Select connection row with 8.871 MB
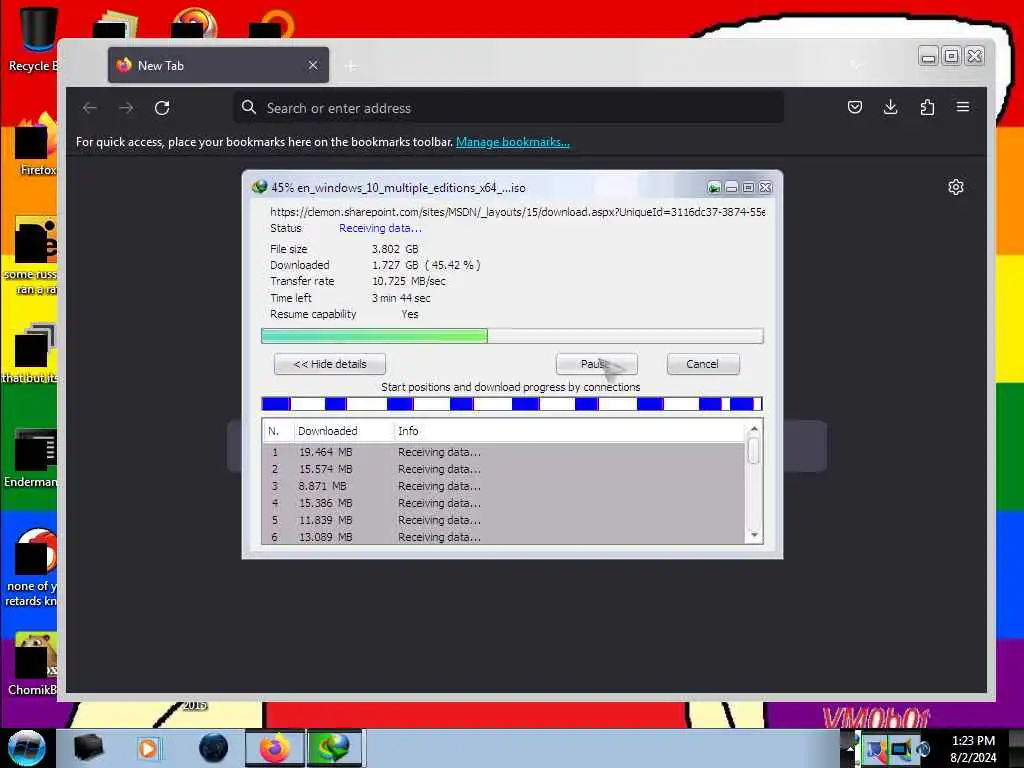This screenshot has width=1024, height=768. tap(504, 486)
